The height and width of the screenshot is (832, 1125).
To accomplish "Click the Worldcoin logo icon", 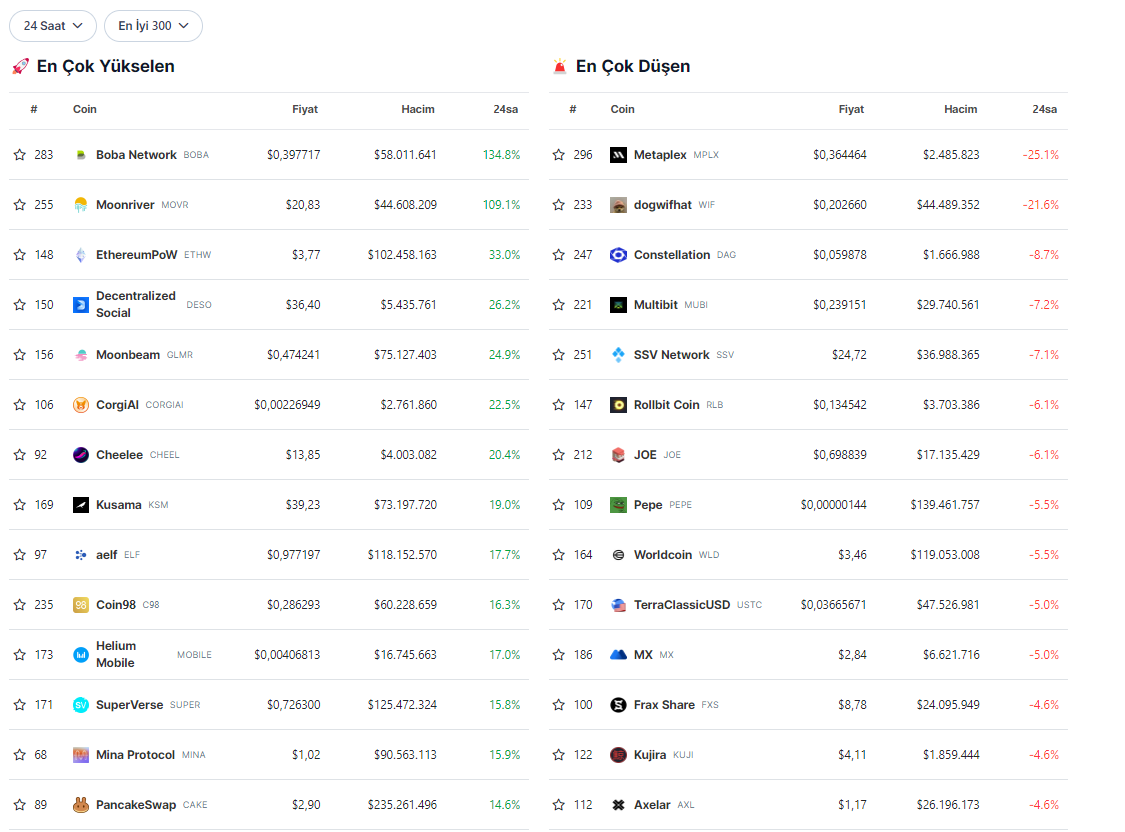I will [618, 555].
